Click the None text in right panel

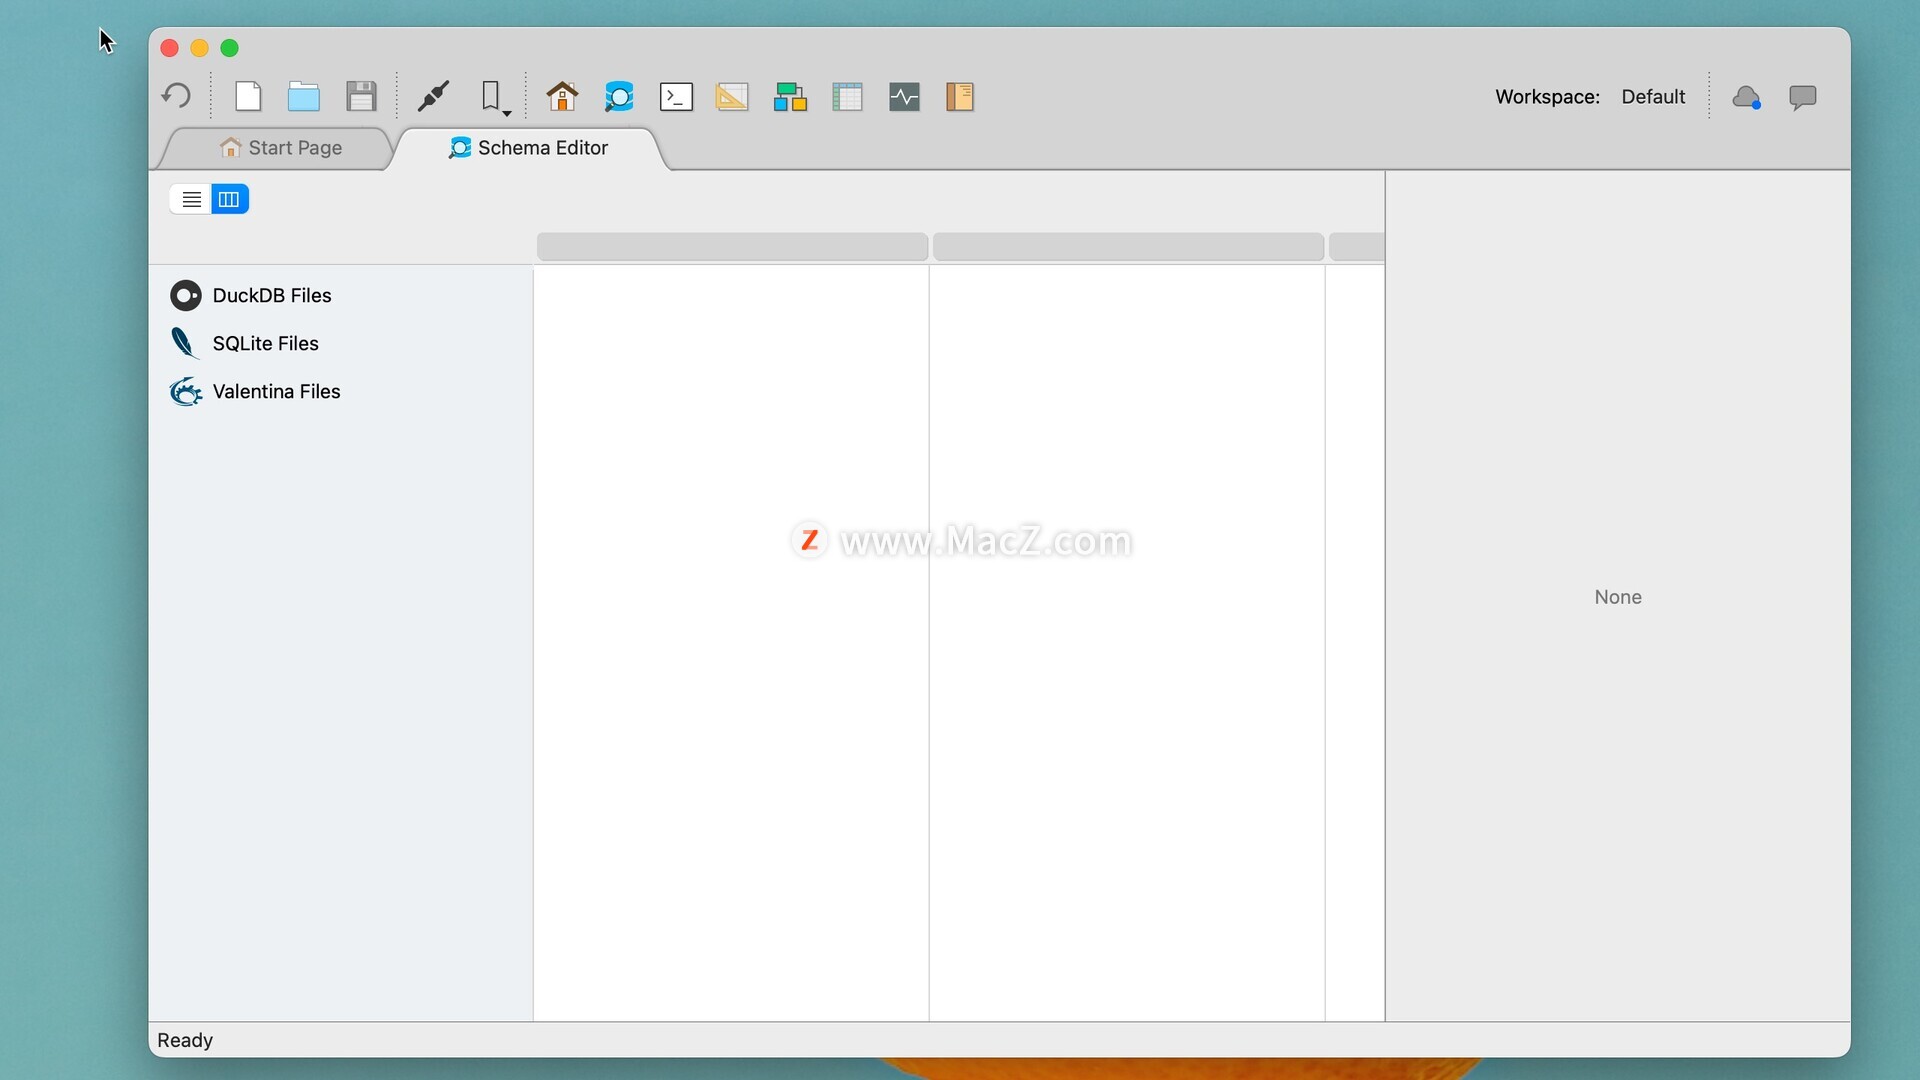(x=1618, y=597)
